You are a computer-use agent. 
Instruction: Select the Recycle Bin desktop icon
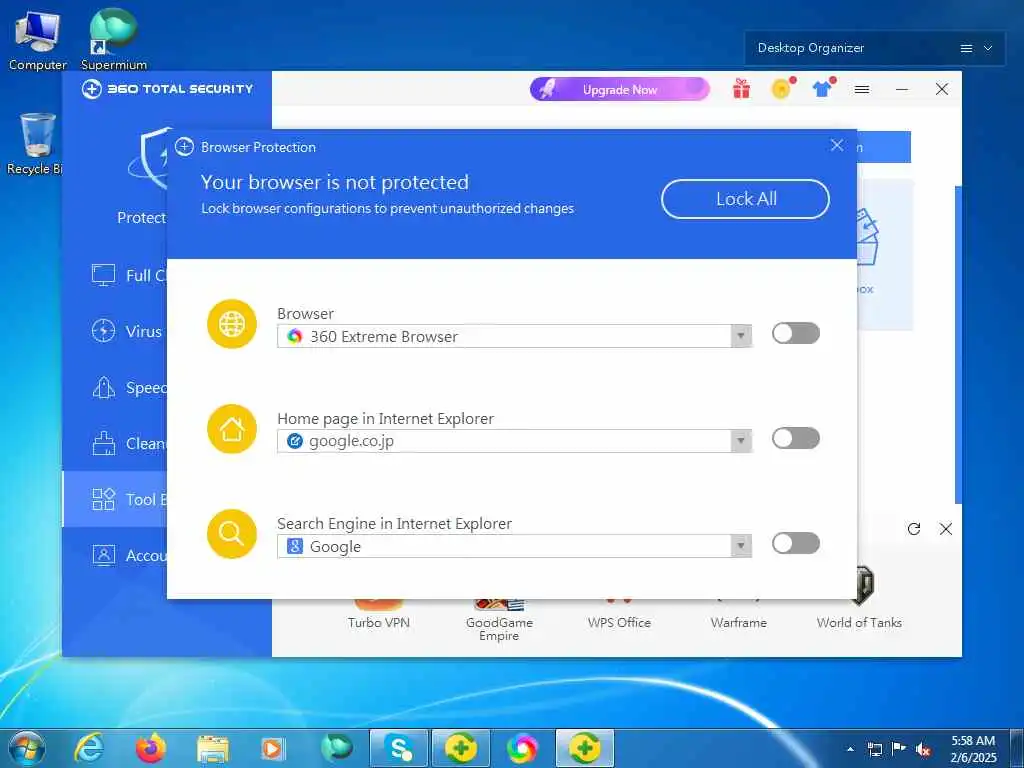point(34,144)
